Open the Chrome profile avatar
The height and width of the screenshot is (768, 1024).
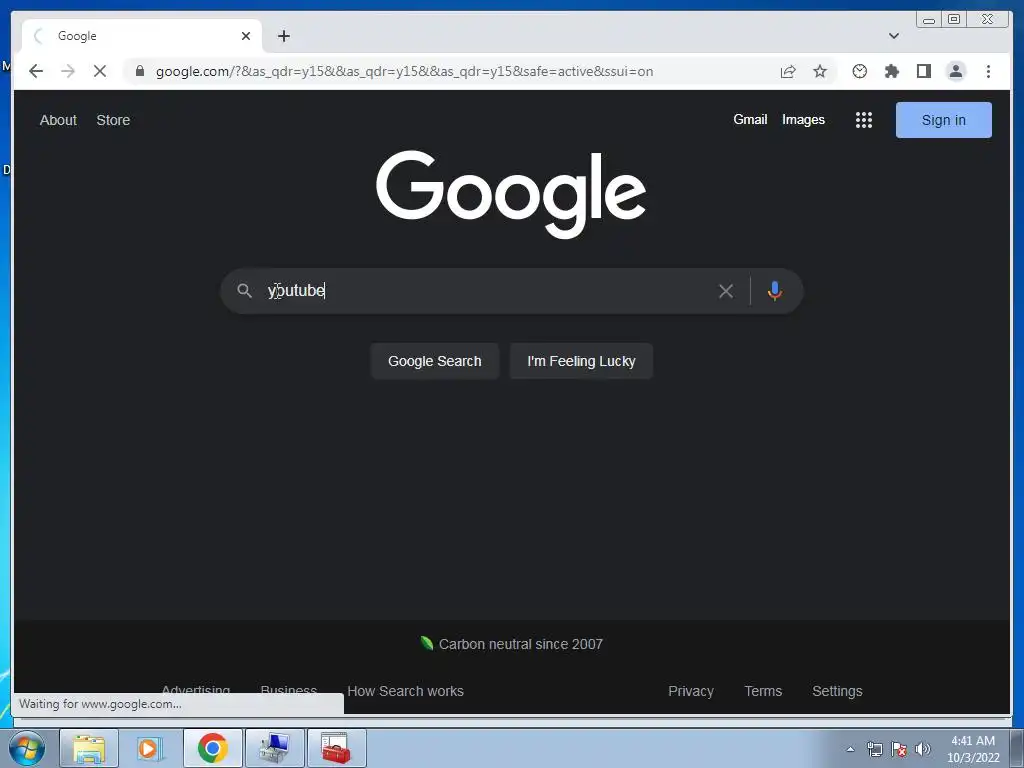pos(955,71)
